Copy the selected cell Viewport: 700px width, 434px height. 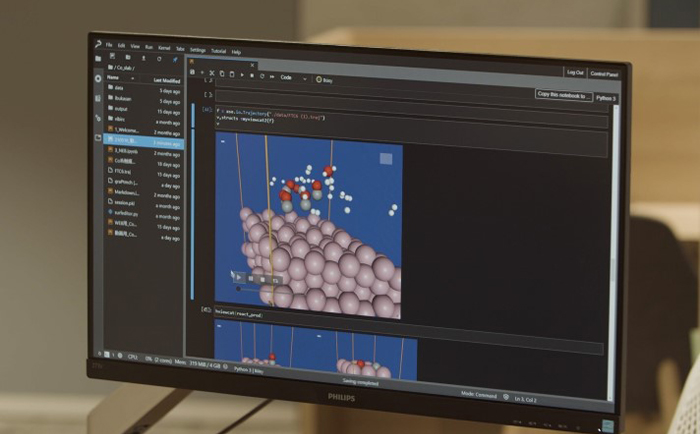pos(222,74)
